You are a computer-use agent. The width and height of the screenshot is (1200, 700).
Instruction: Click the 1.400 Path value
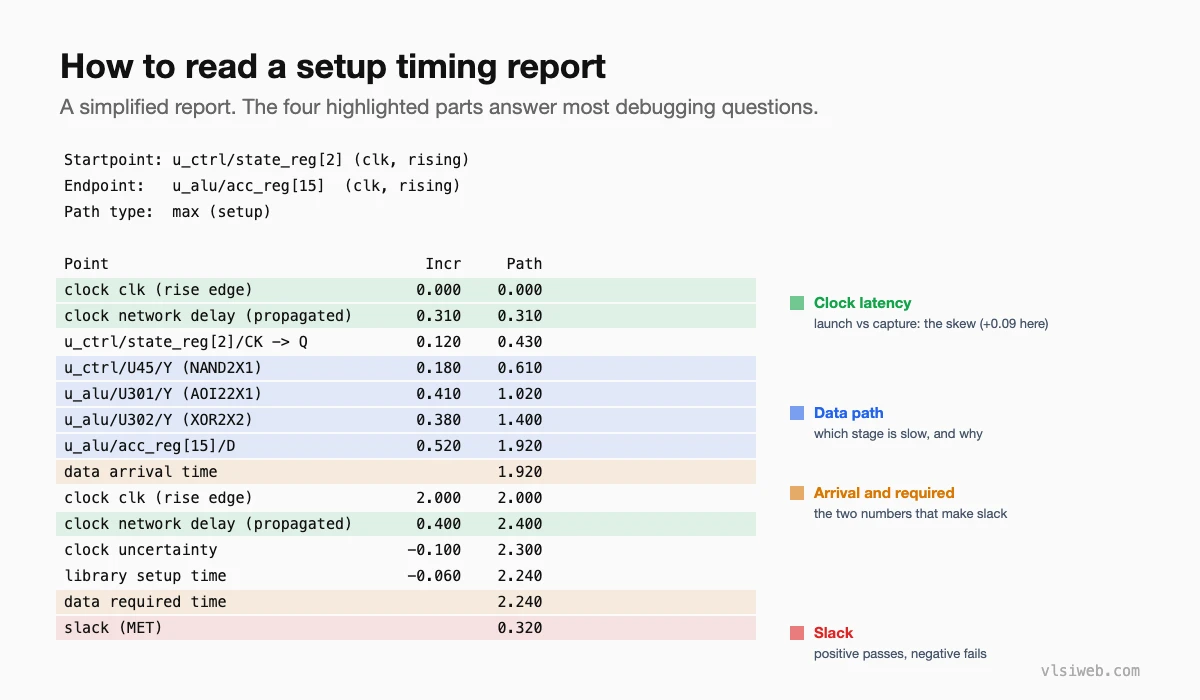(520, 420)
